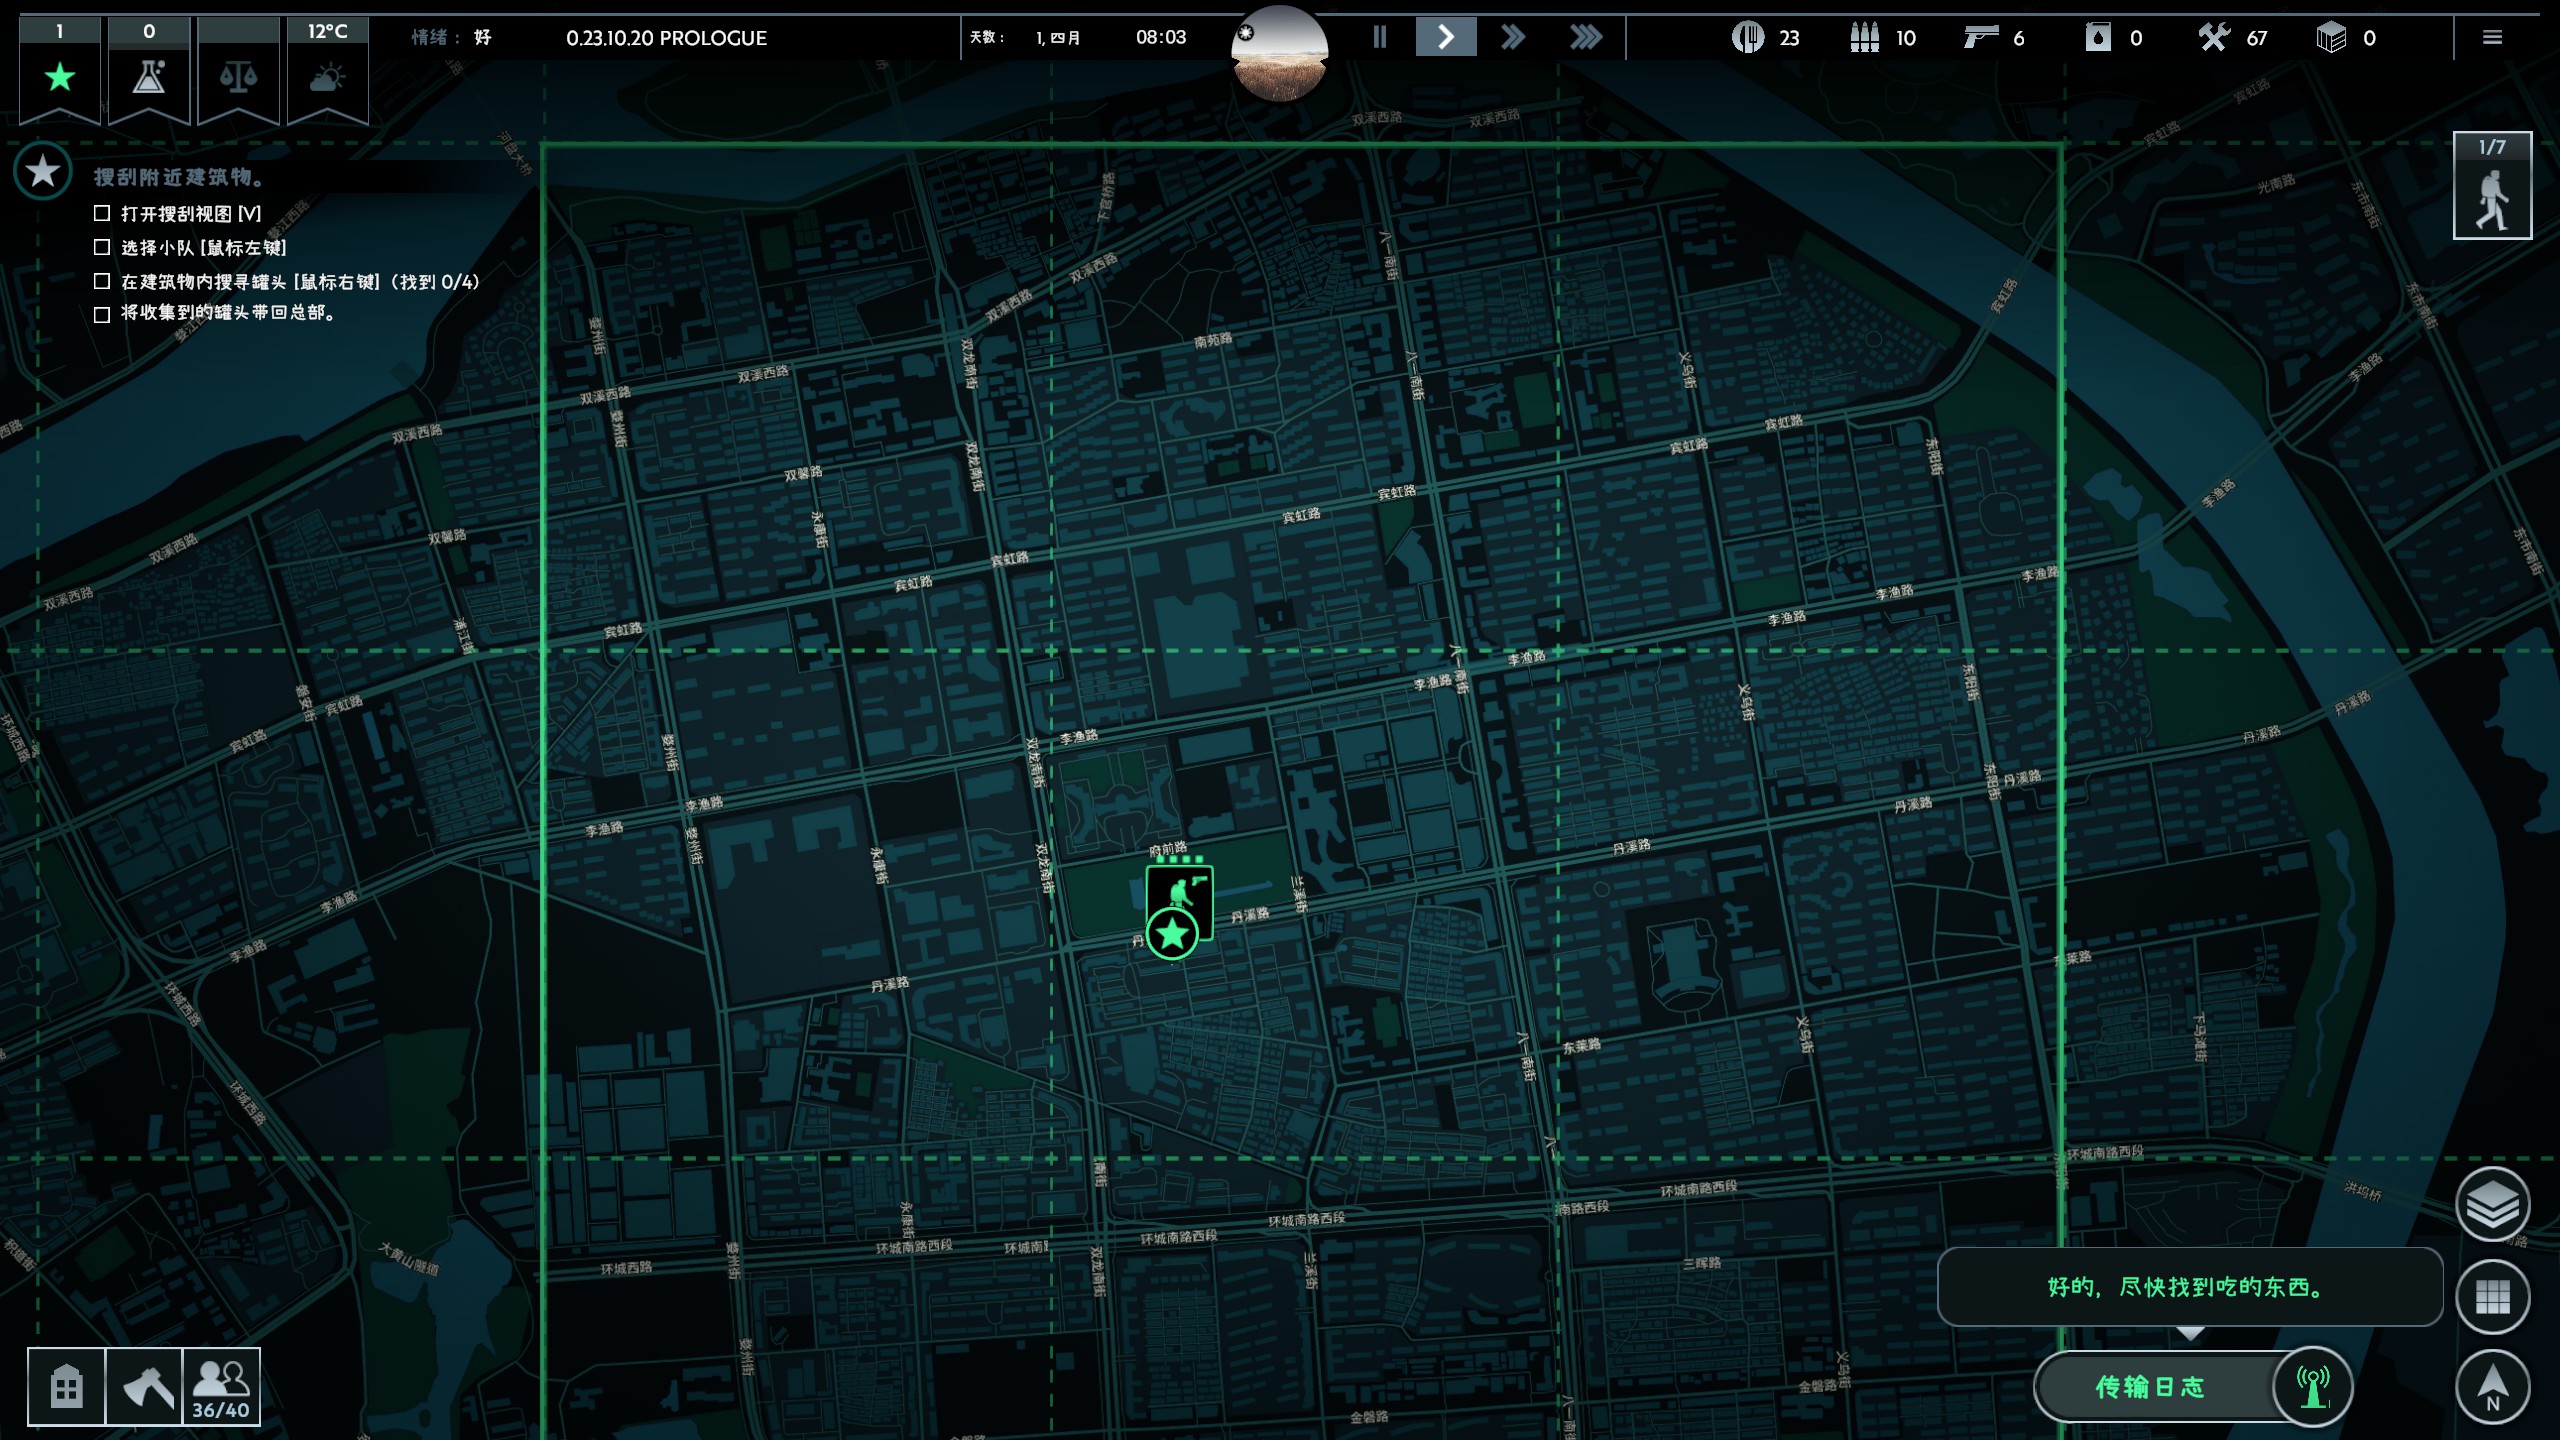Open the star objectives tab
The height and width of the screenshot is (1440, 2560).
(60, 77)
